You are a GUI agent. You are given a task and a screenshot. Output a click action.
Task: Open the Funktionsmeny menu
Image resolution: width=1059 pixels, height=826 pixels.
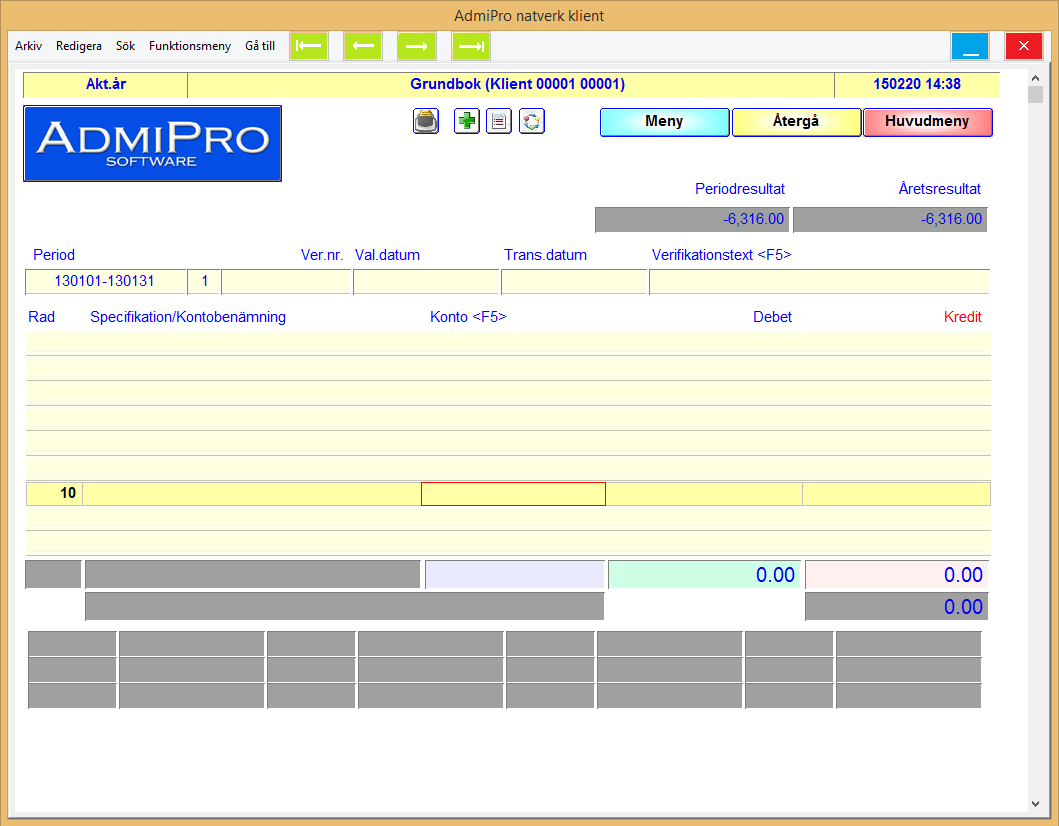click(x=190, y=46)
